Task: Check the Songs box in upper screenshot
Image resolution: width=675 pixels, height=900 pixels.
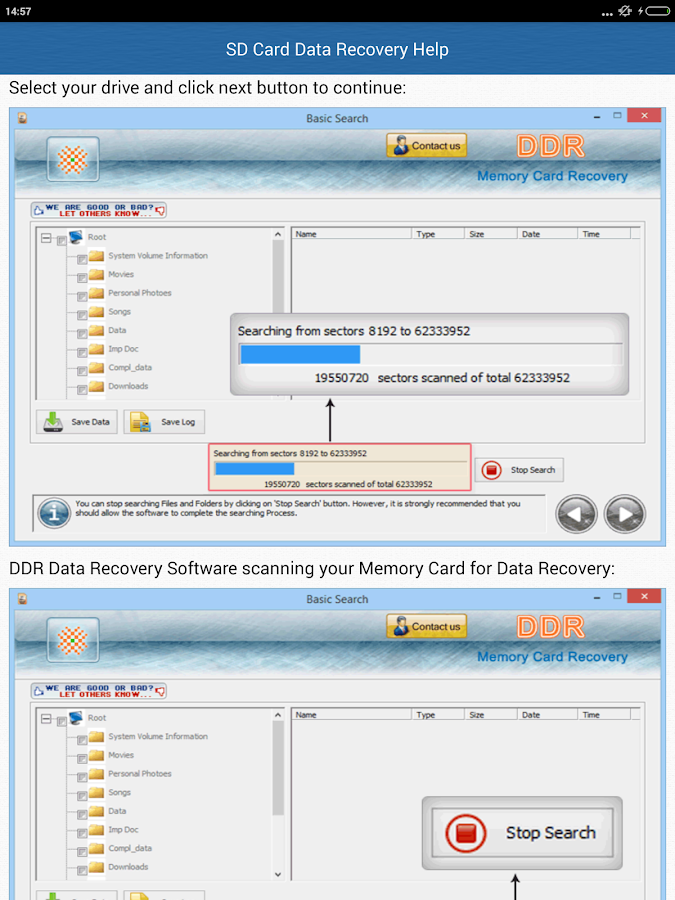Action: (82, 315)
